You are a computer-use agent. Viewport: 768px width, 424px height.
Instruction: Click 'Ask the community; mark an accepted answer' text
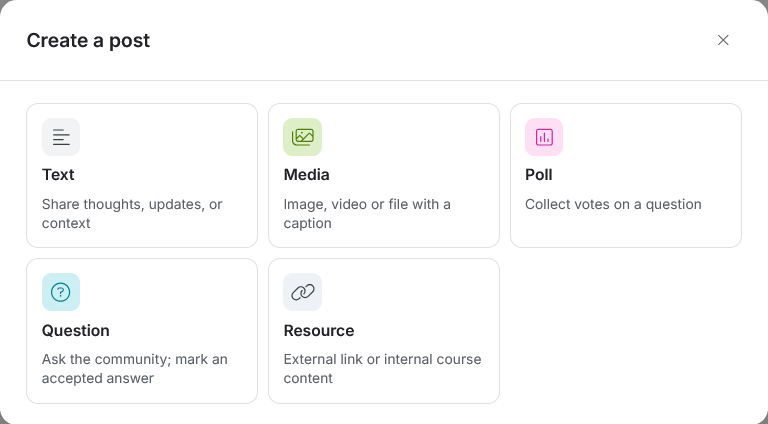coord(135,369)
